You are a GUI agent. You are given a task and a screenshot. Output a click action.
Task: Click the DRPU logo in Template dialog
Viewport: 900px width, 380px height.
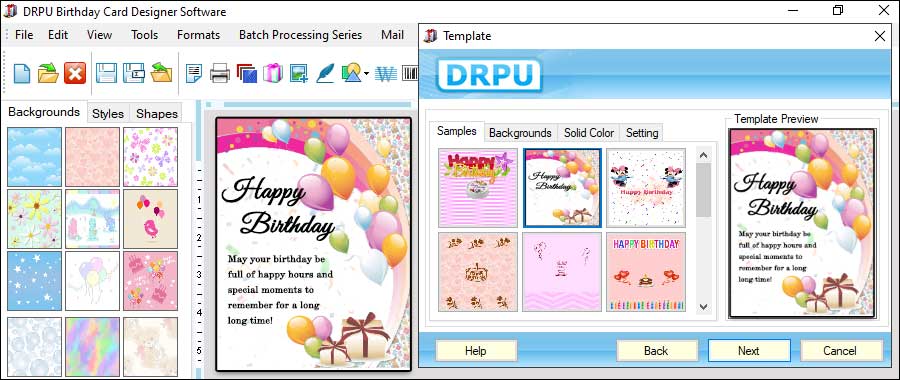pos(489,75)
